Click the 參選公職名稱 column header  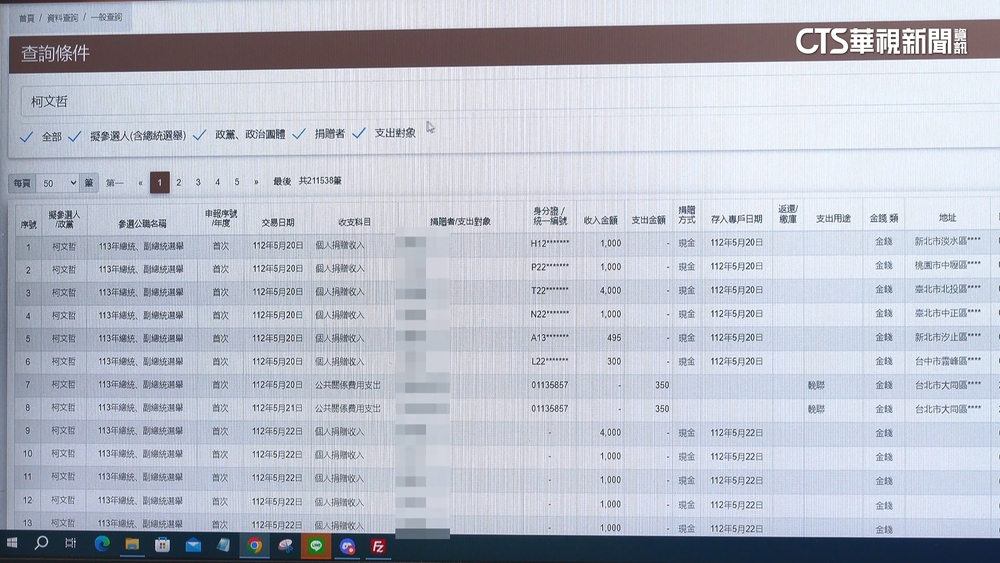pyautogui.click(x=142, y=224)
